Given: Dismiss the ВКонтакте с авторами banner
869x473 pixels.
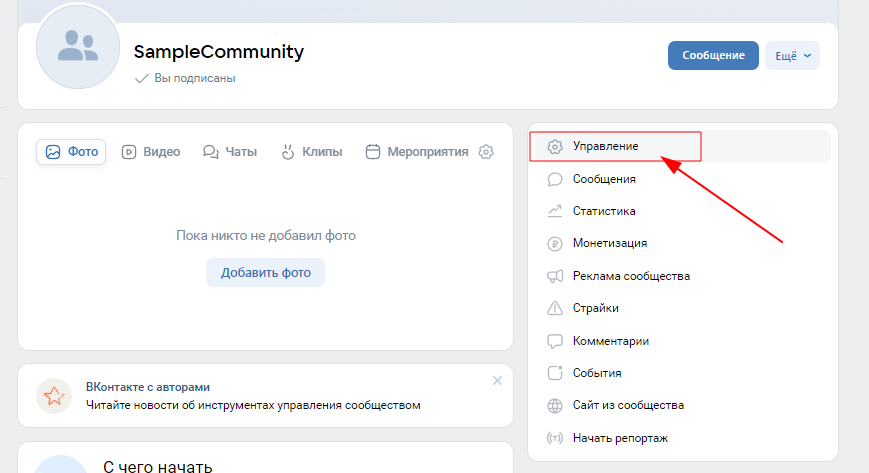Looking at the screenshot, I should tap(498, 380).
